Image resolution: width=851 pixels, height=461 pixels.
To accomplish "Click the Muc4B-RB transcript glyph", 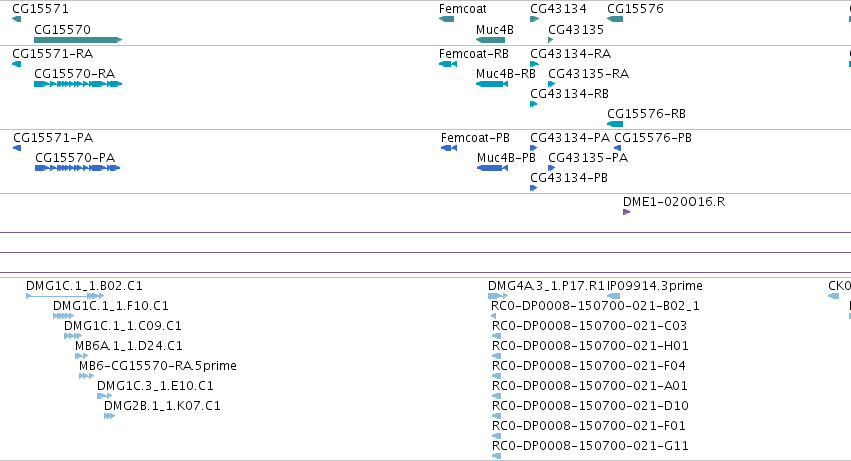I will tap(492, 84).
